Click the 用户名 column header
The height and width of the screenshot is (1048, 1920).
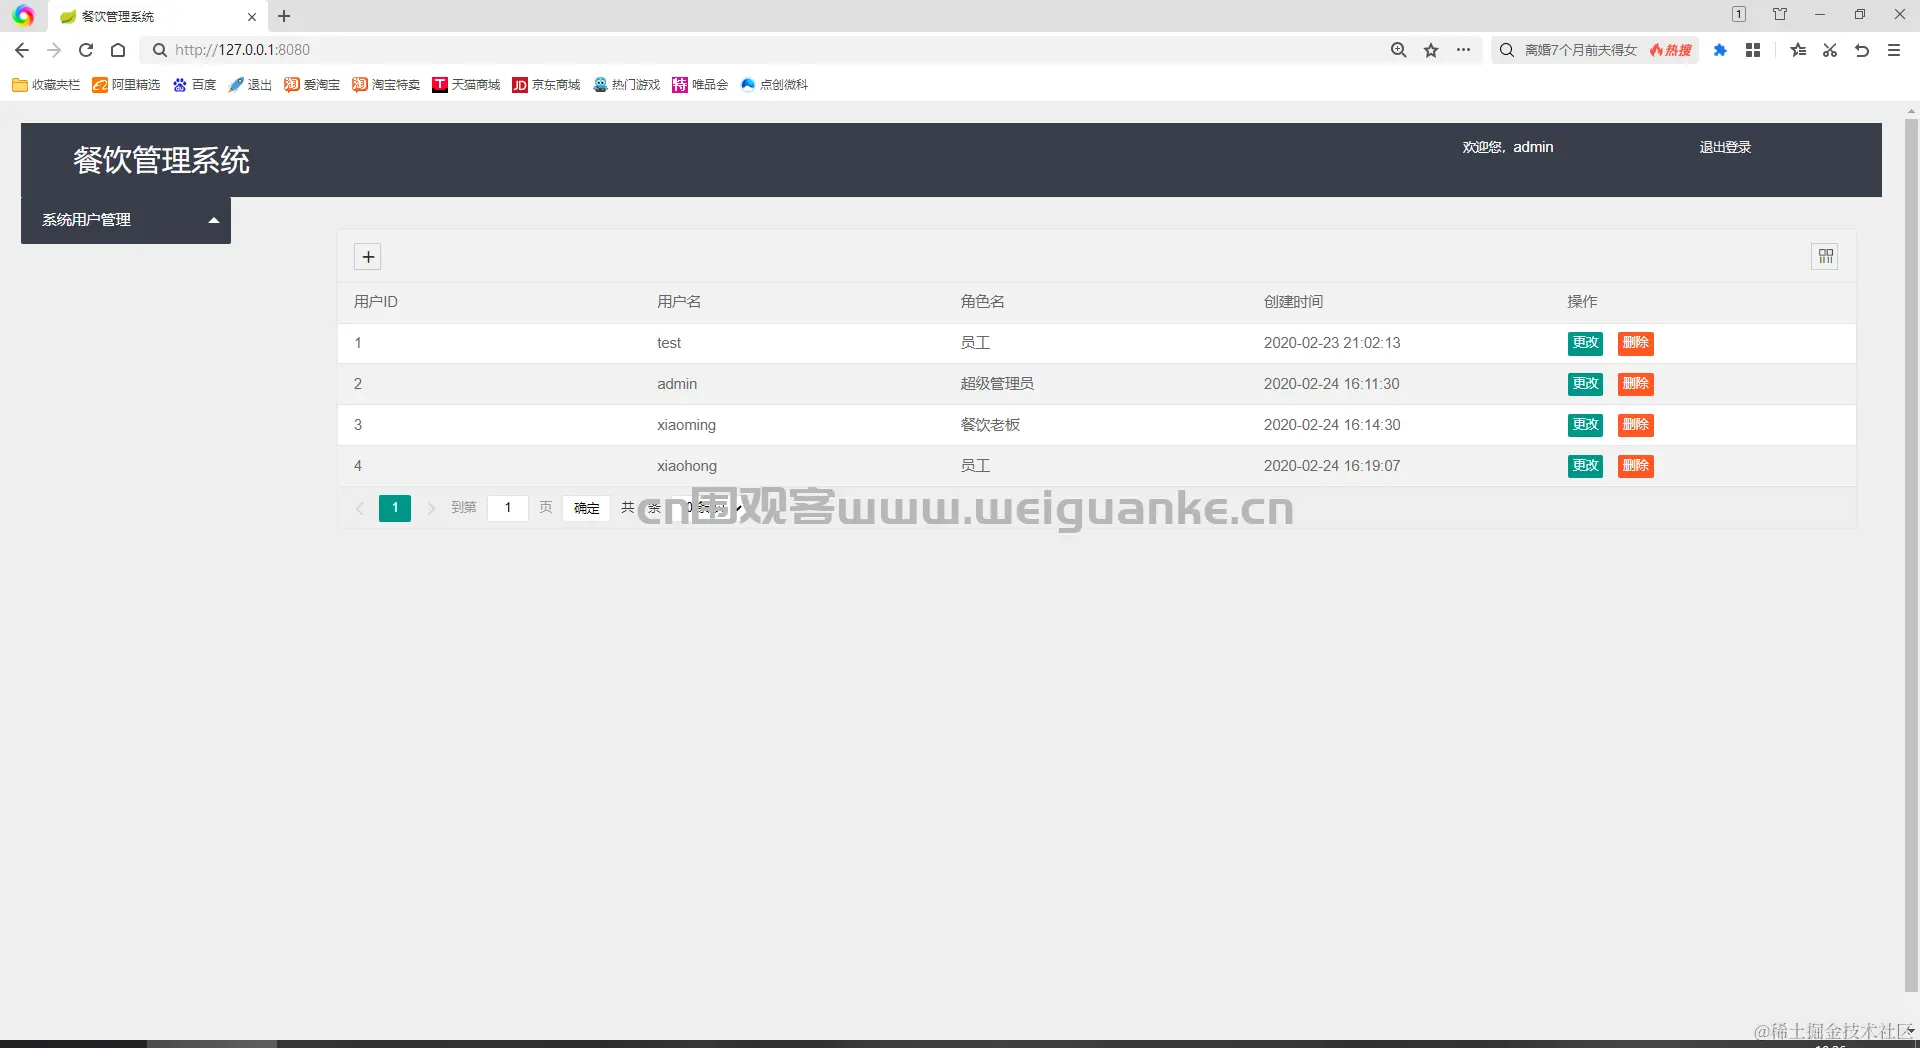[x=679, y=302]
